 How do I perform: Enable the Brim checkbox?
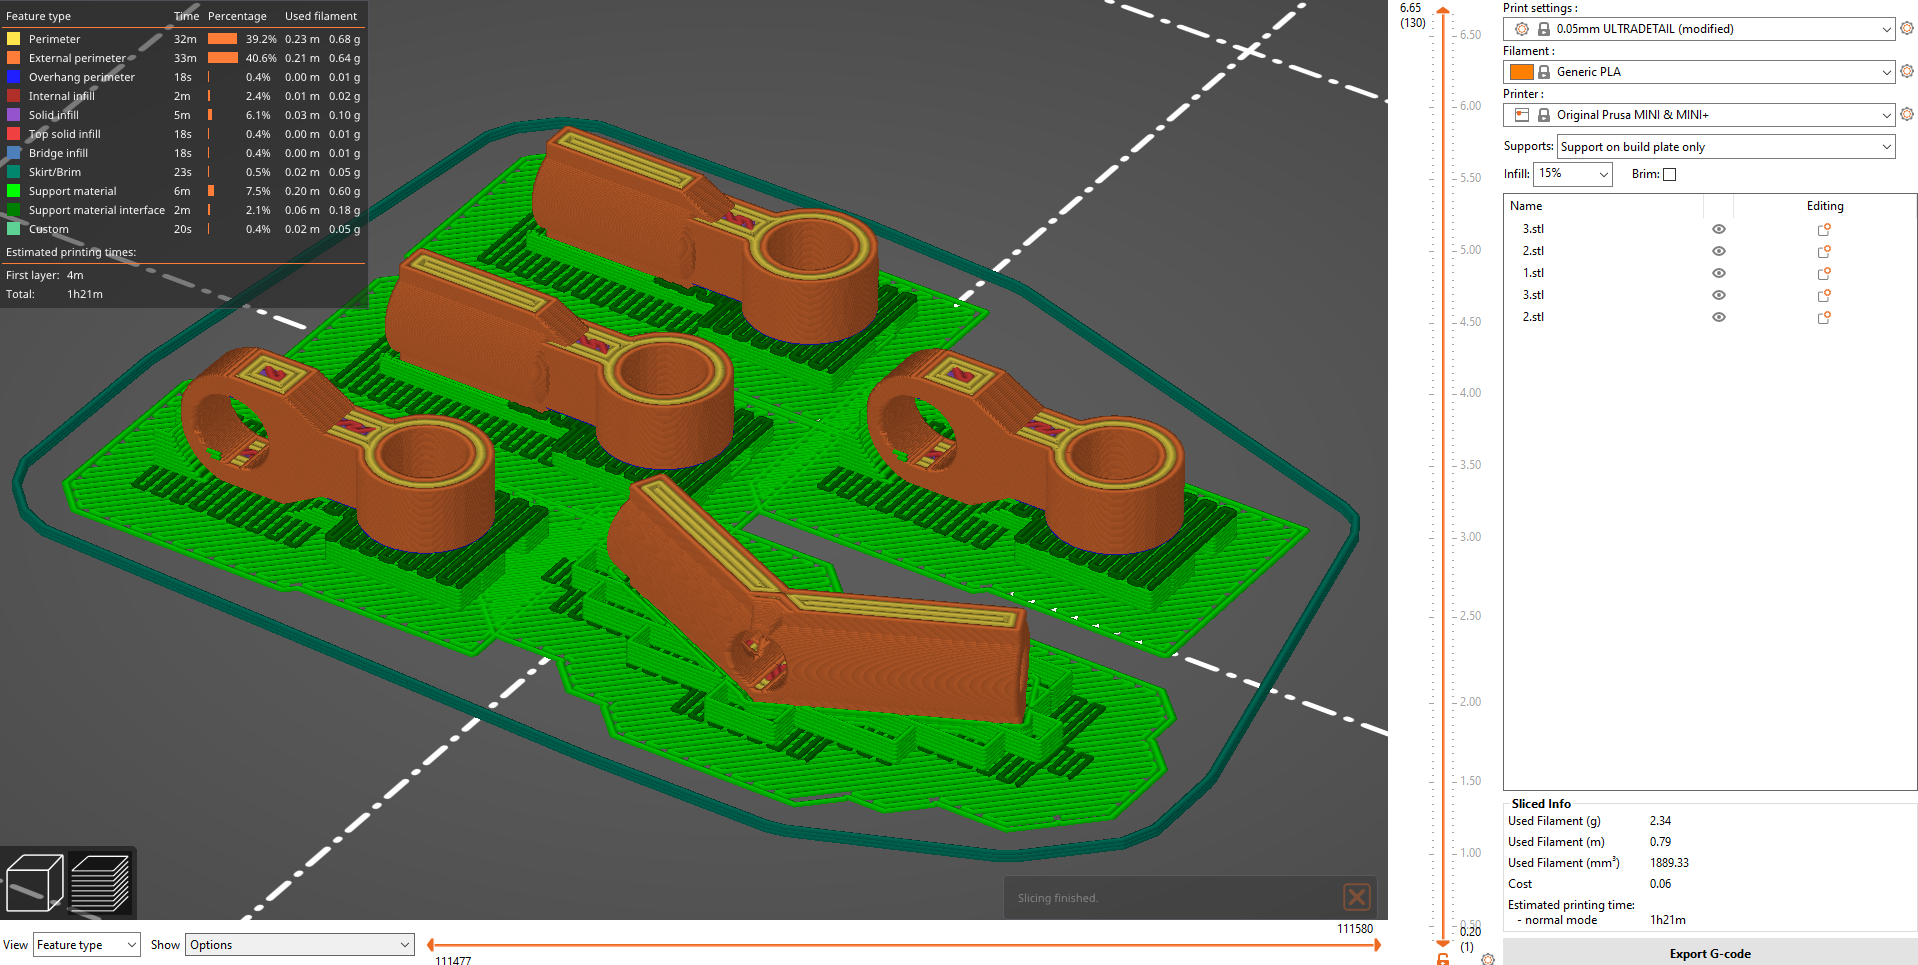click(1669, 174)
